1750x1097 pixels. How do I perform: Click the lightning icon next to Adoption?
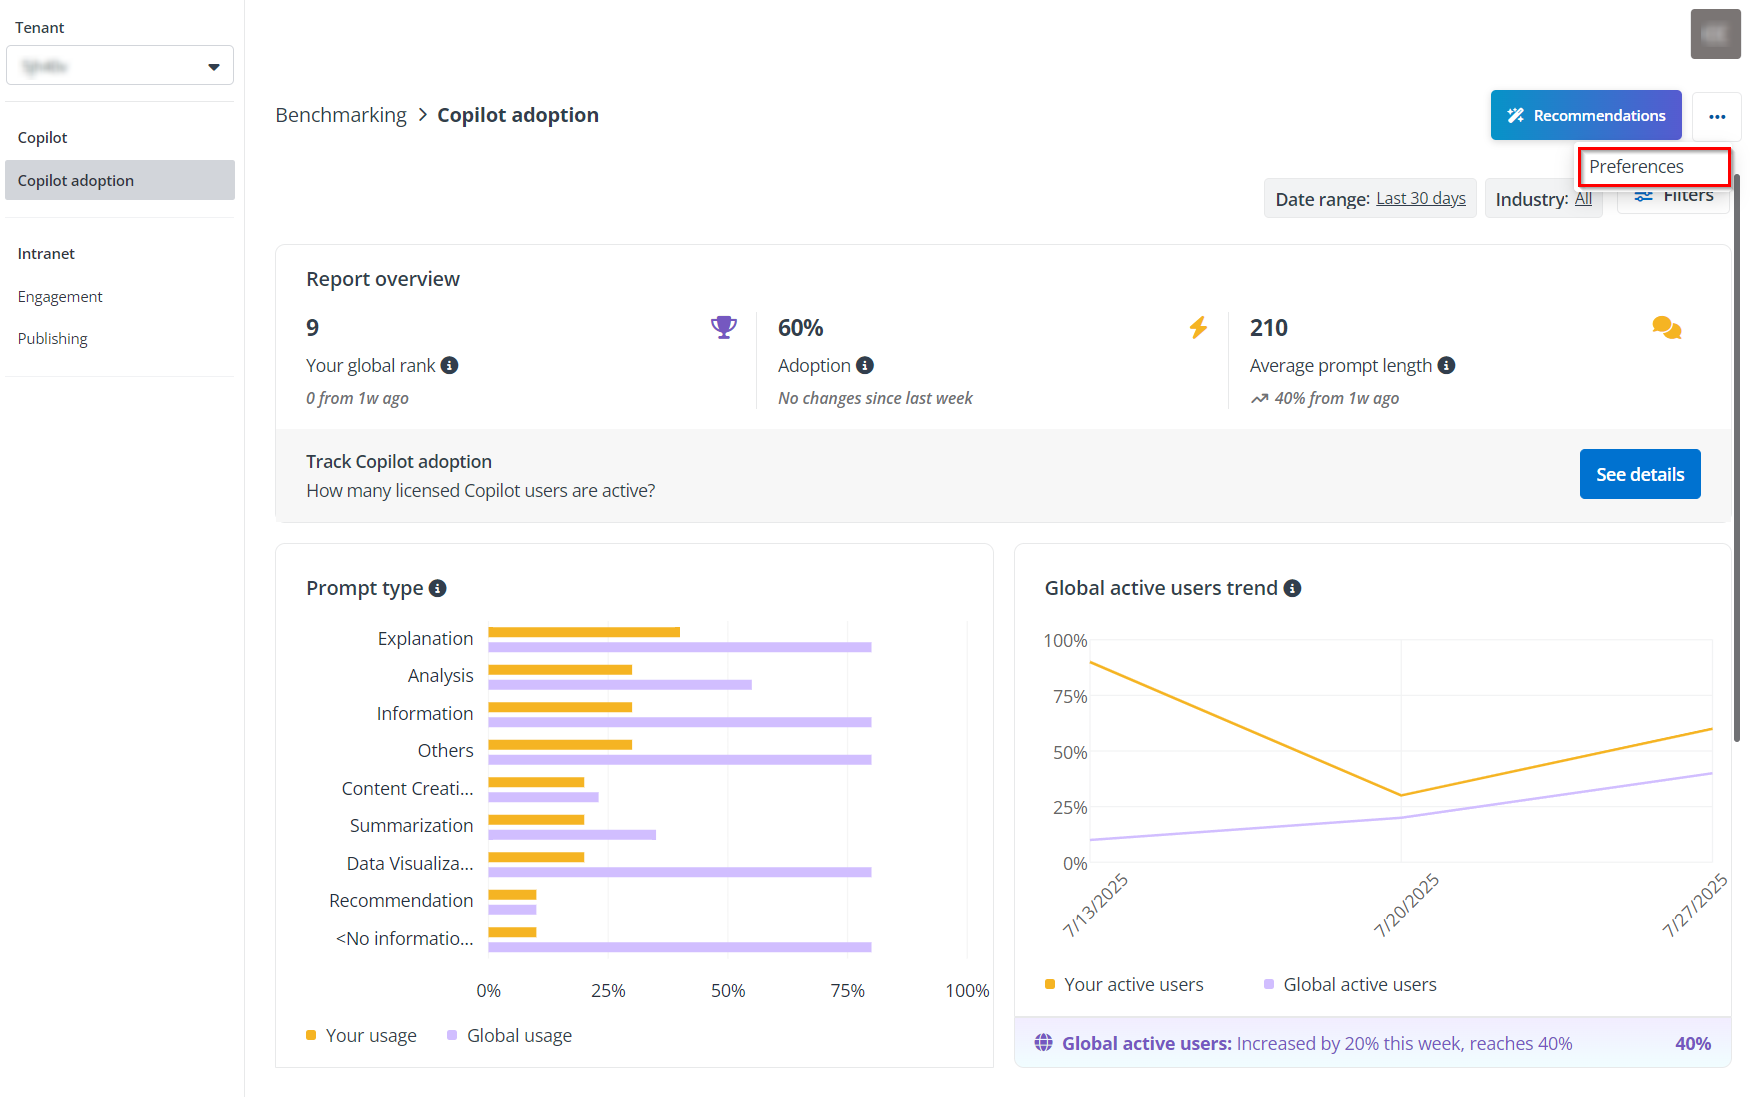1197,327
